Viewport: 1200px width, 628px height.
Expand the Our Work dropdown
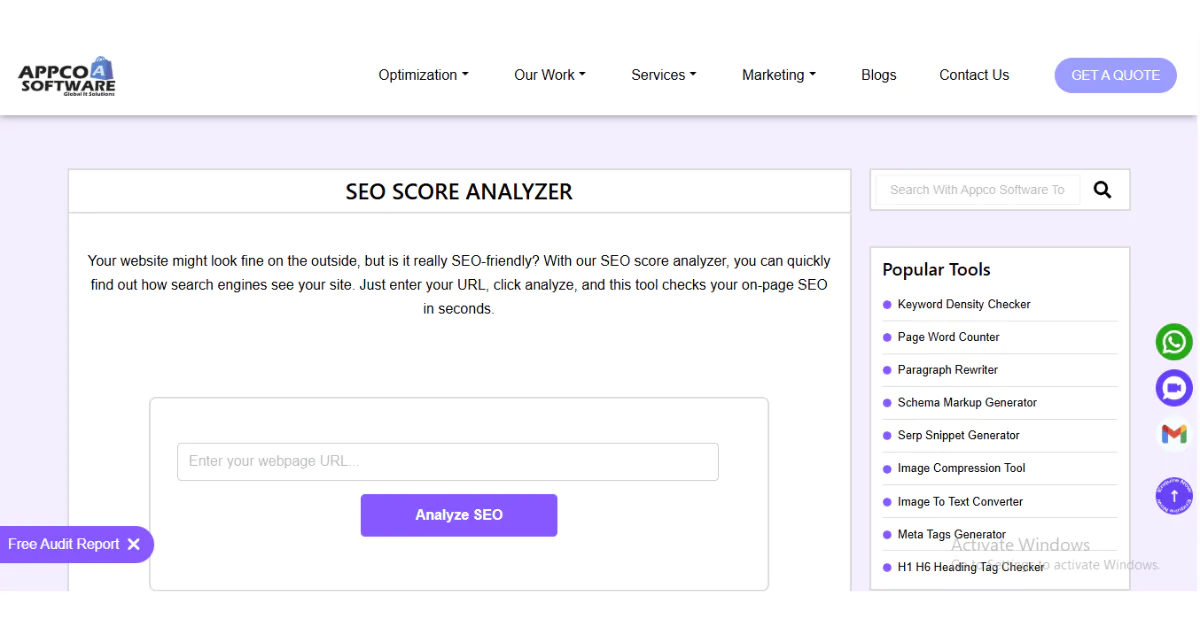pos(549,75)
